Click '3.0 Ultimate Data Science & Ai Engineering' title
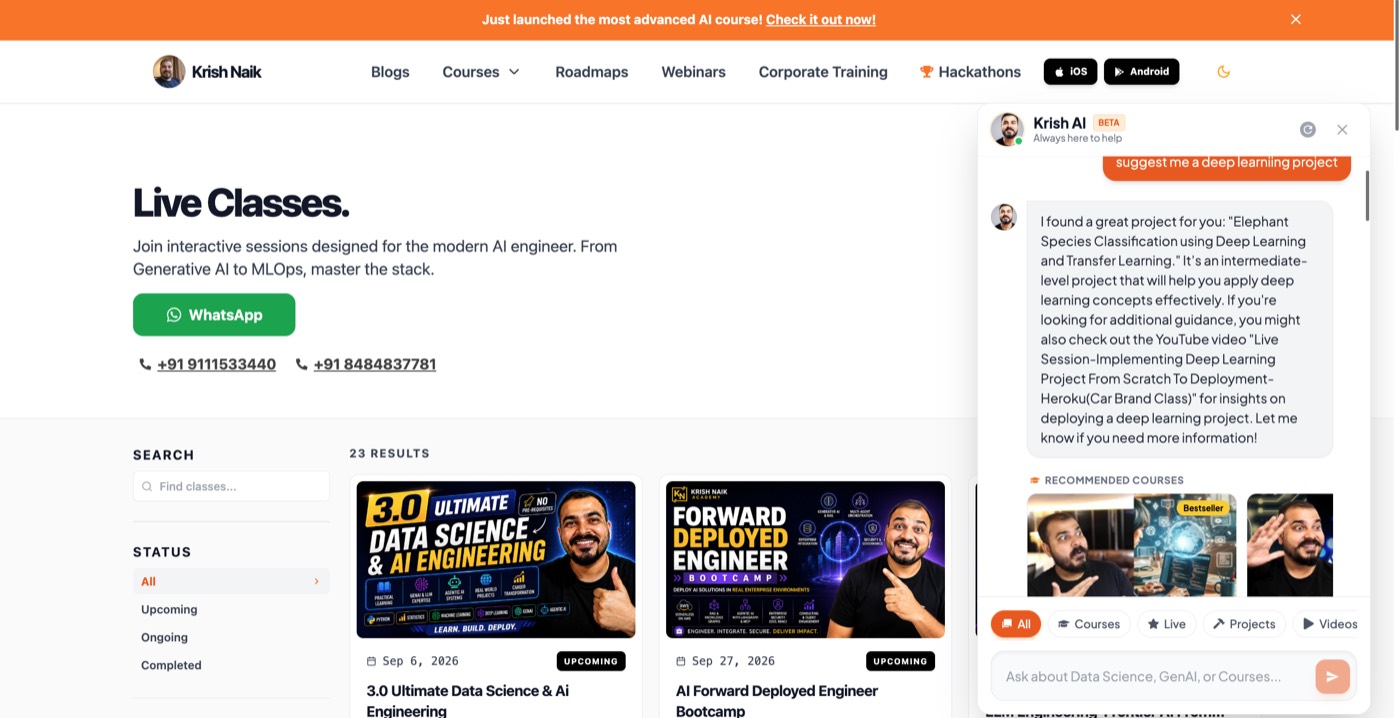The width and height of the screenshot is (1400, 718). [x=468, y=700]
